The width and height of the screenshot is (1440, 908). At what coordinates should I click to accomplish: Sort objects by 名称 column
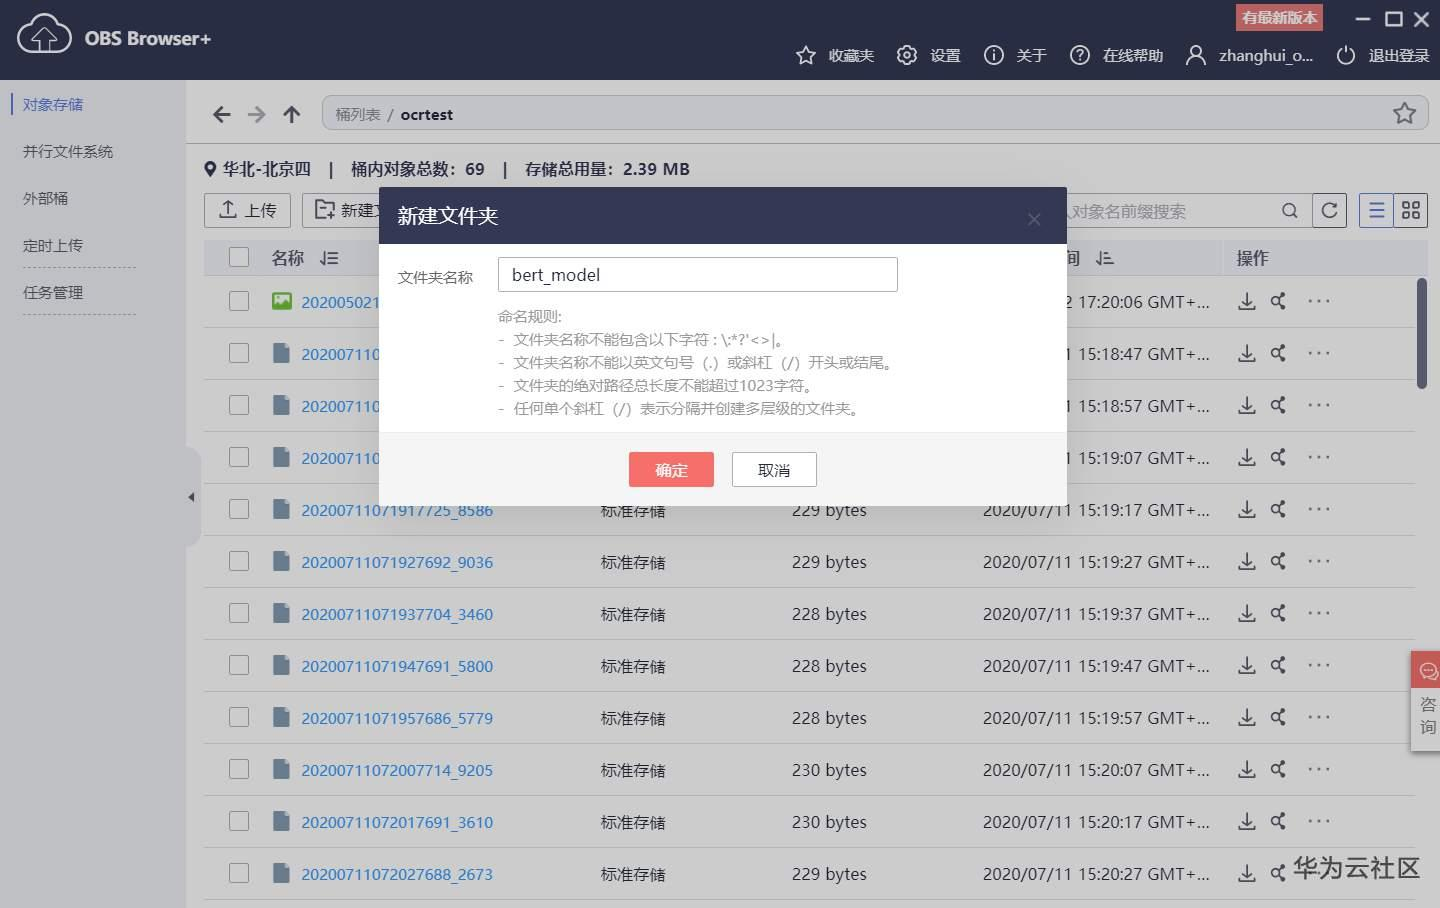pyautogui.click(x=329, y=258)
